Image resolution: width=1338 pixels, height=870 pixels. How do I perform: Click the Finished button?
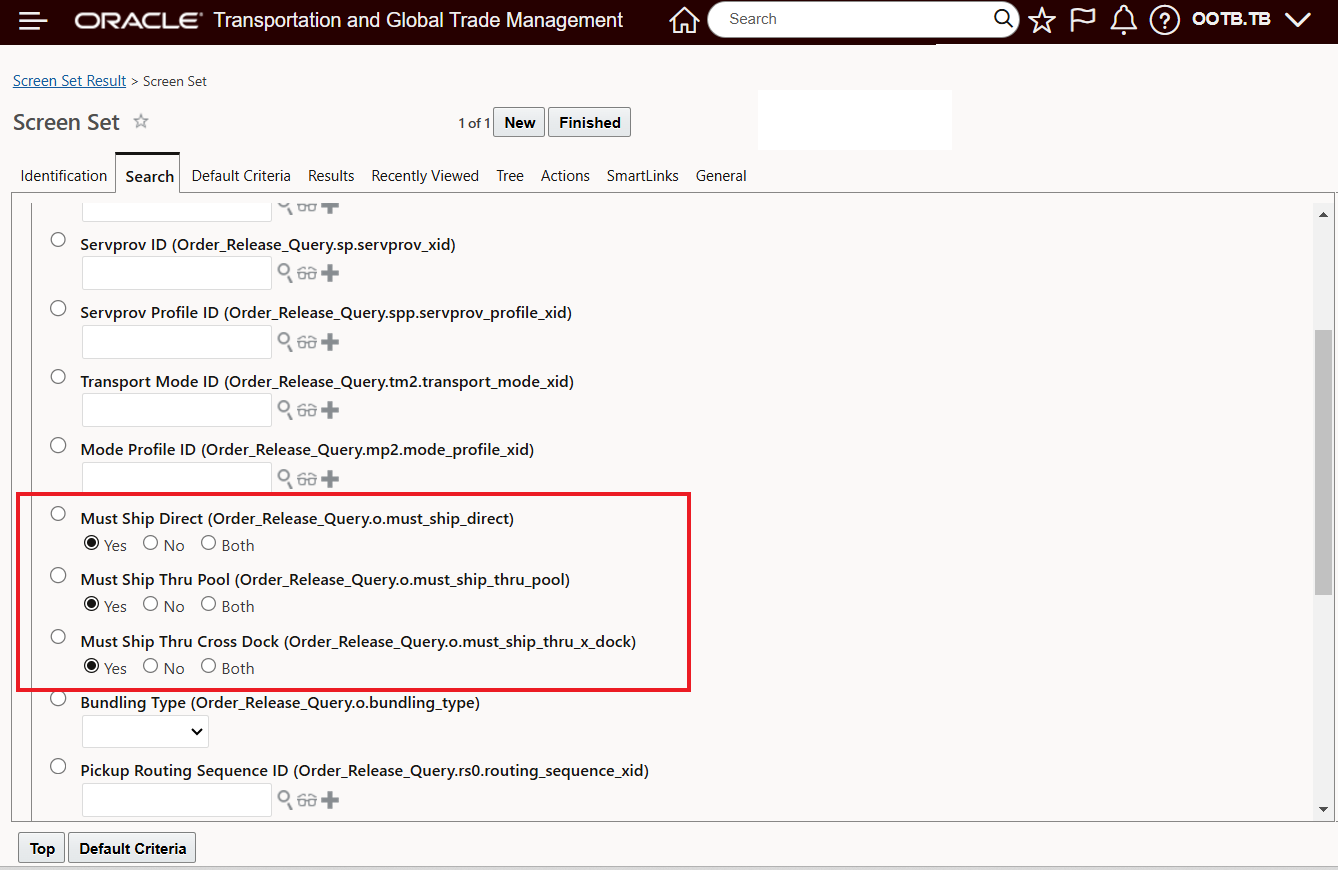click(590, 122)
